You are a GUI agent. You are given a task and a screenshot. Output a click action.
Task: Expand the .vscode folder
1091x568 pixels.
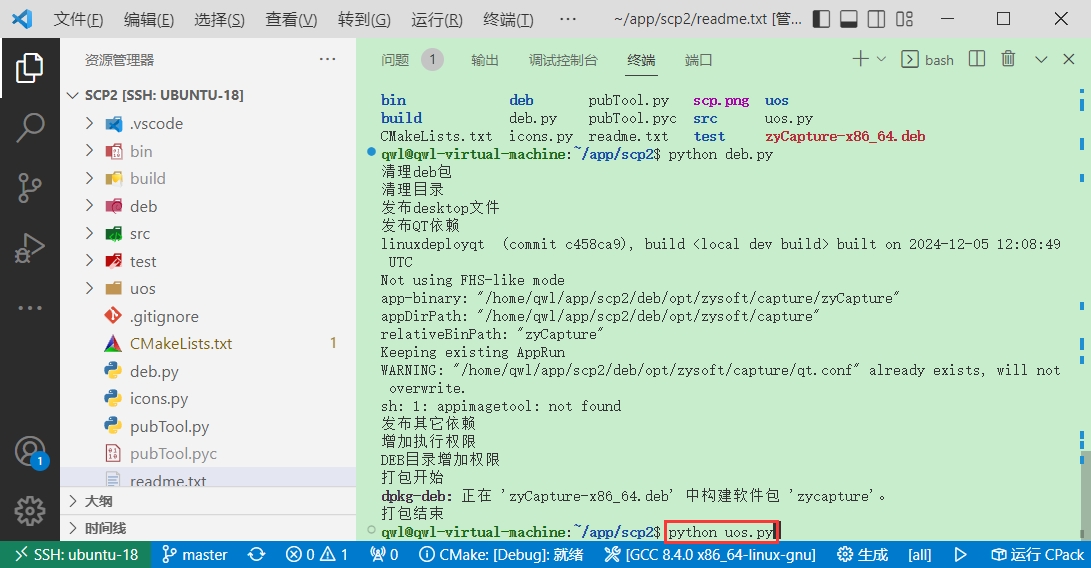tap(89, 124)
